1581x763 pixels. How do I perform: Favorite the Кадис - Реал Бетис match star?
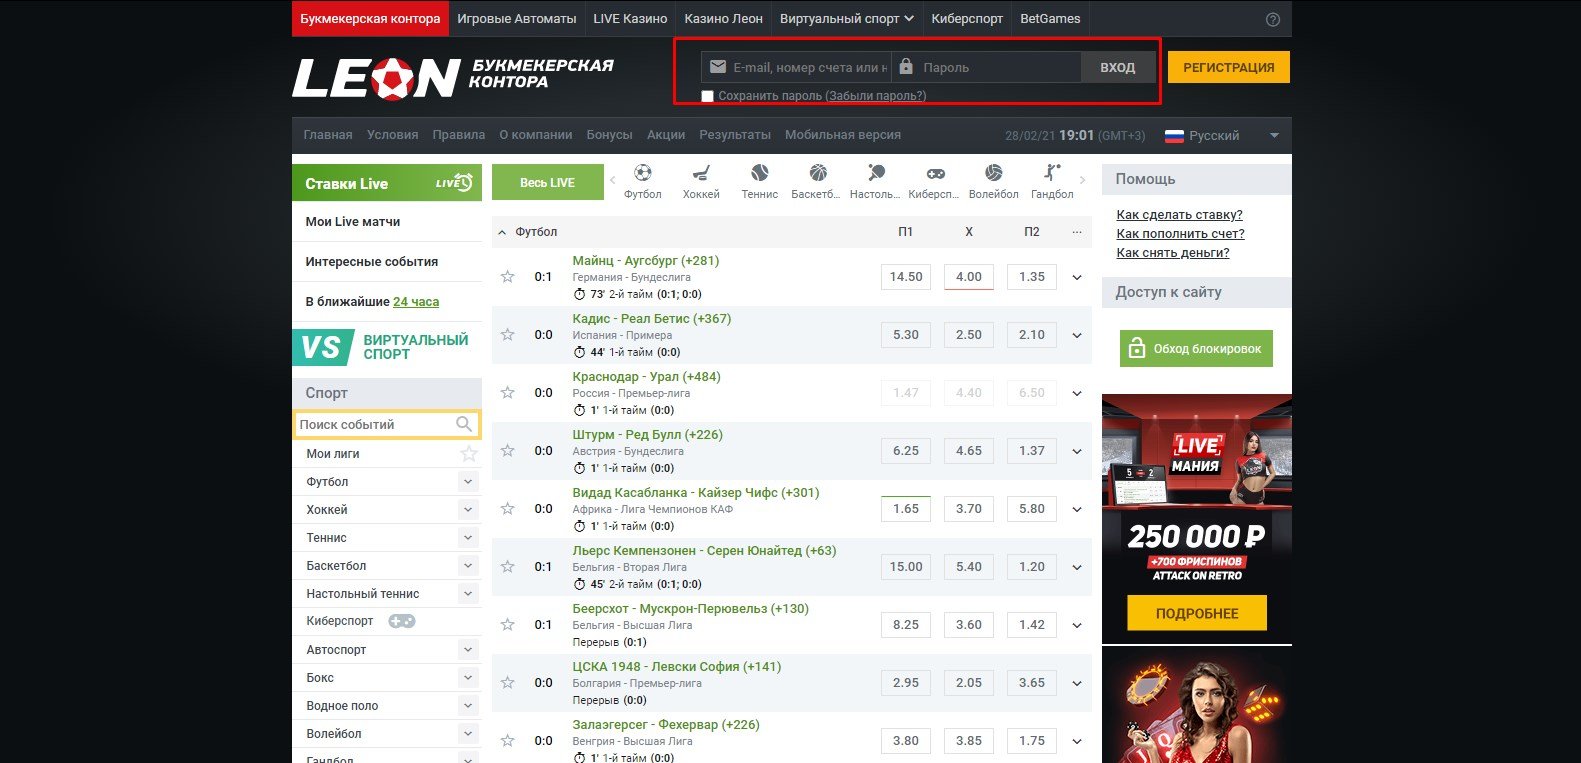click(508, 335)
